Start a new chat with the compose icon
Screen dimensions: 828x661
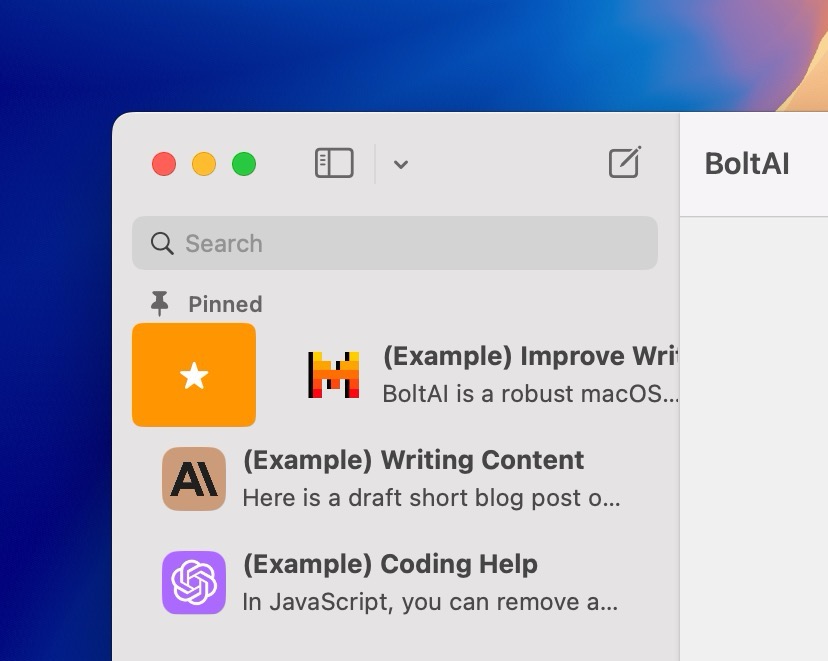[624, 163]
